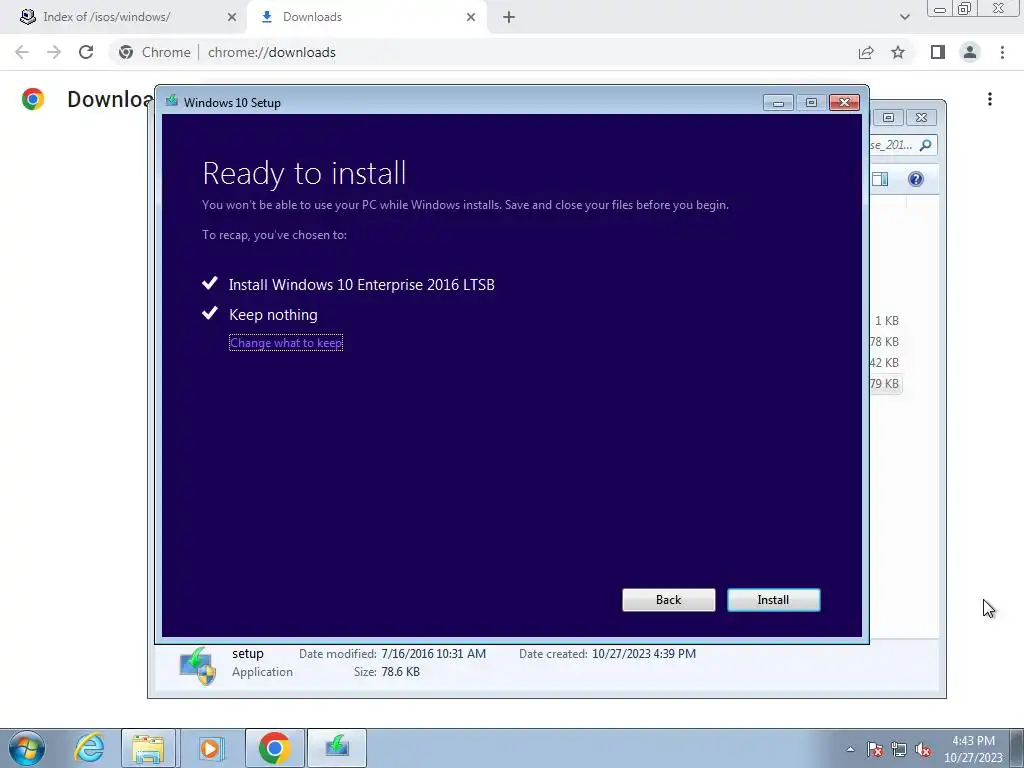
Task: Click the muted volume tray icon
Action: (x=923, y=749)
